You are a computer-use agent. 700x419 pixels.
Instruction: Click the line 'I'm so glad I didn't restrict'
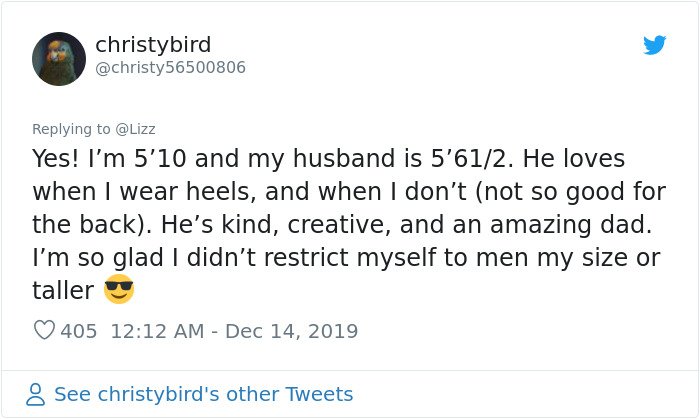pos(346,257)
